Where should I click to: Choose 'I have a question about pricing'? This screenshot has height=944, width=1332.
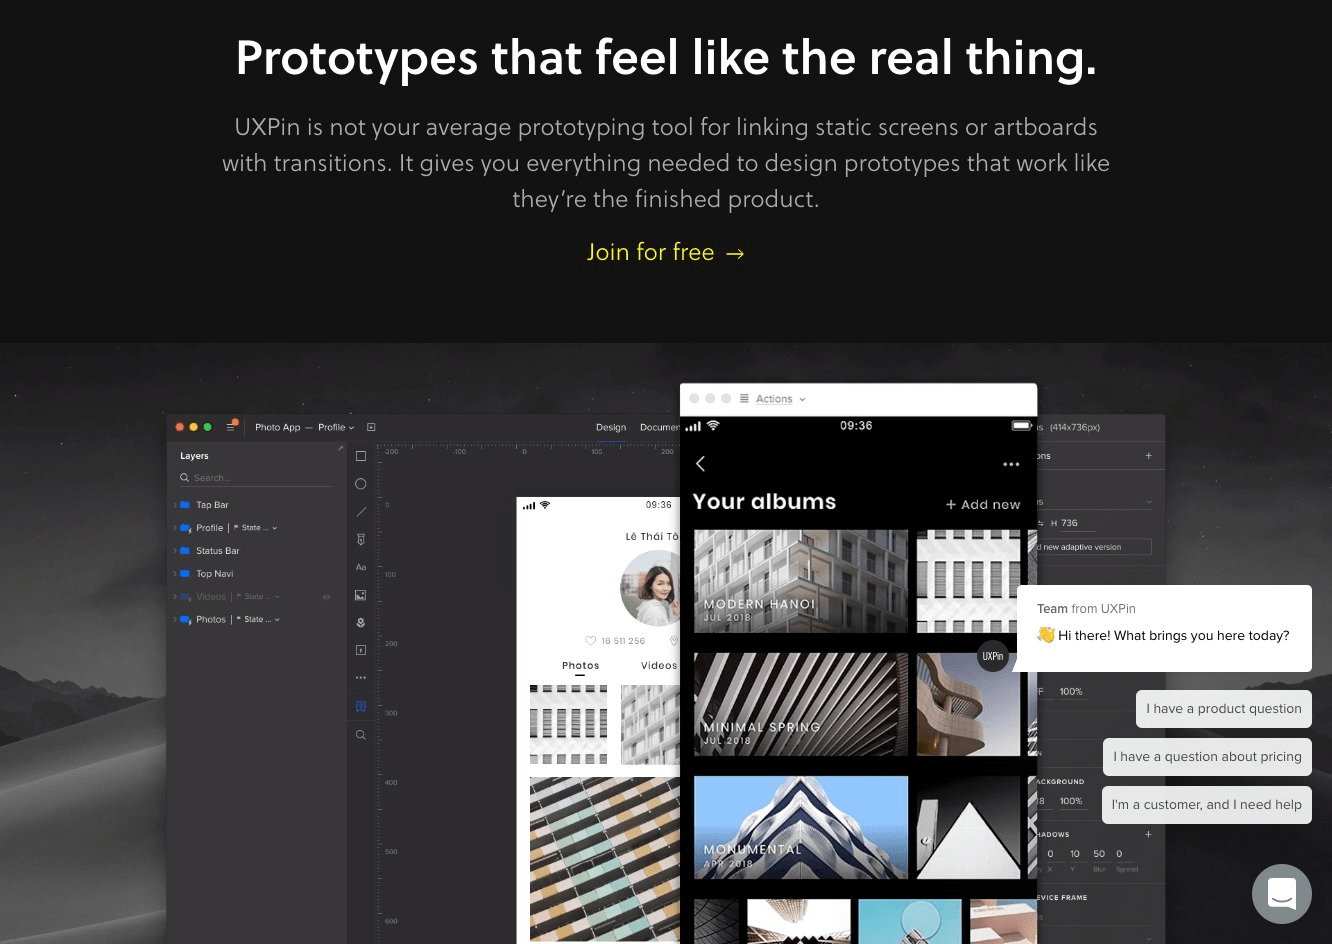[1207, 757]
